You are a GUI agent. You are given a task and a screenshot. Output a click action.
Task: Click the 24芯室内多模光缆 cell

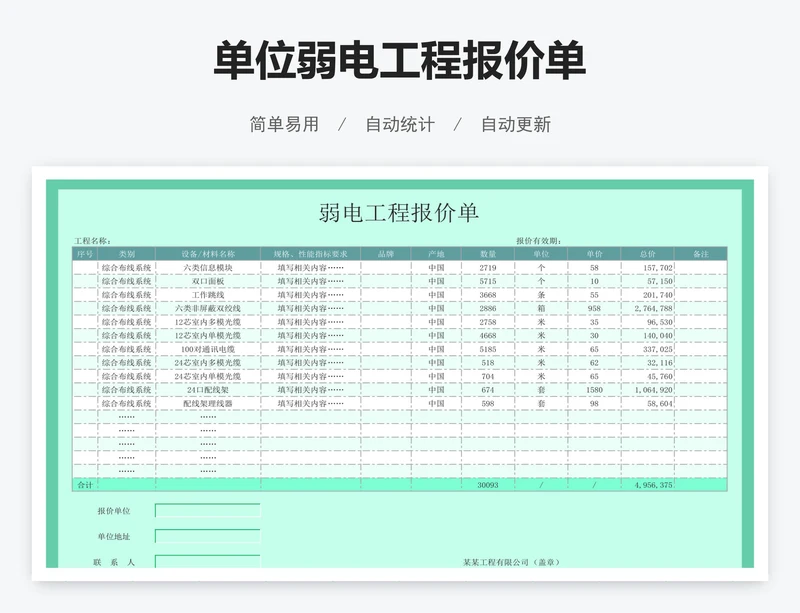coord(208,362)
